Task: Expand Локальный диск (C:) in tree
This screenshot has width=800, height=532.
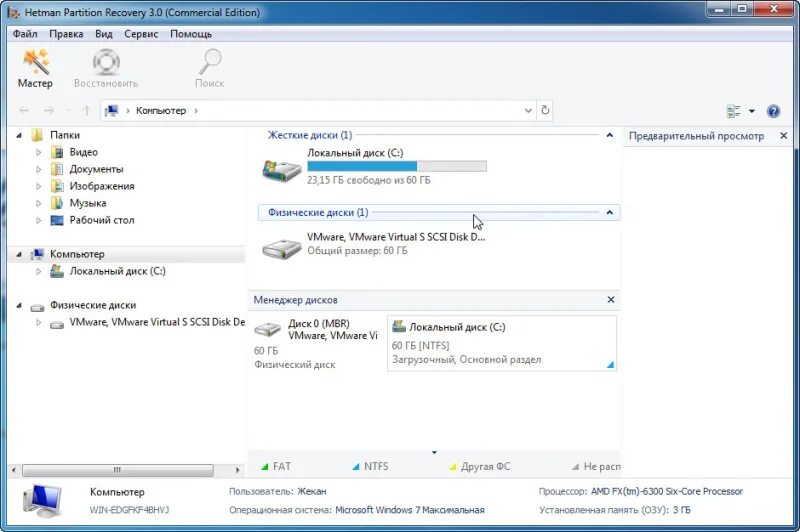Action: coord(38,271)
